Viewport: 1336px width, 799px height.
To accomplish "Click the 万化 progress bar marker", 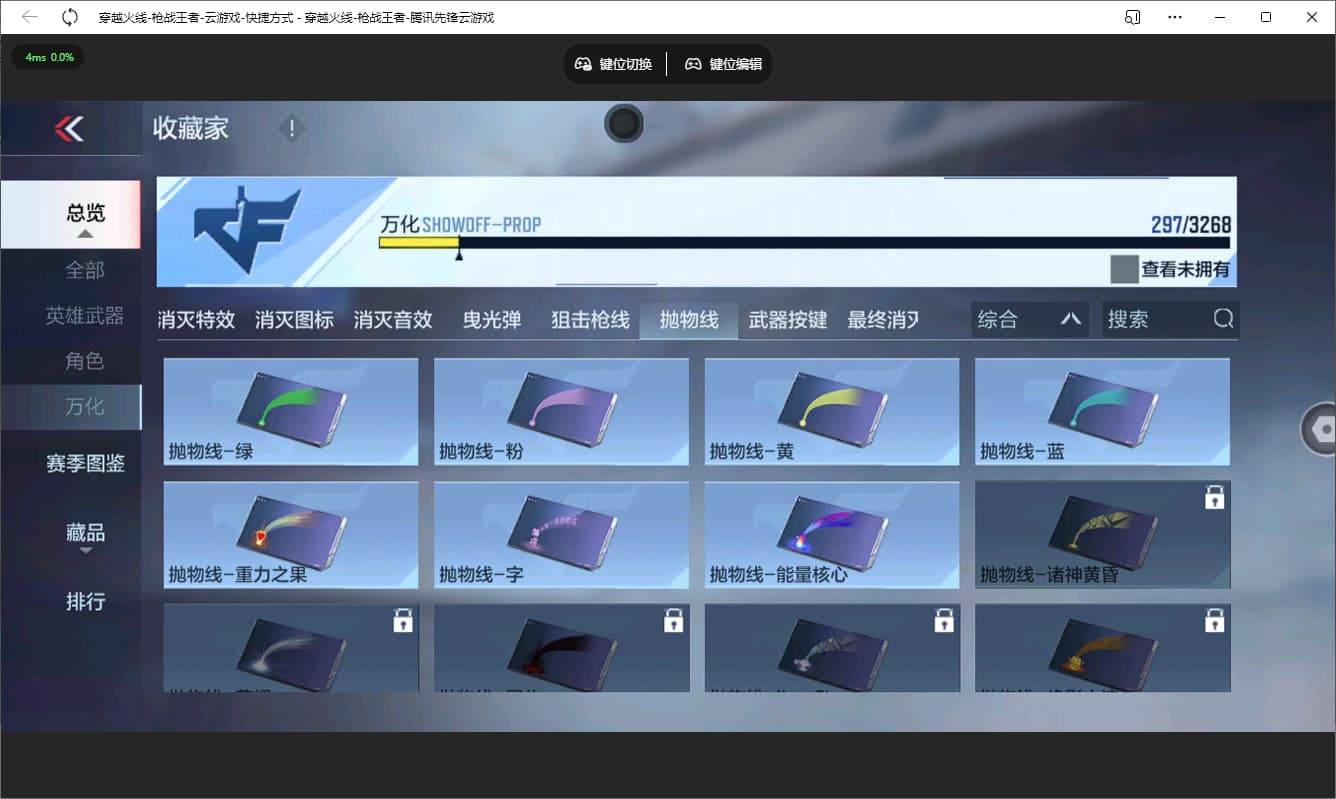I will pos(459,253).
